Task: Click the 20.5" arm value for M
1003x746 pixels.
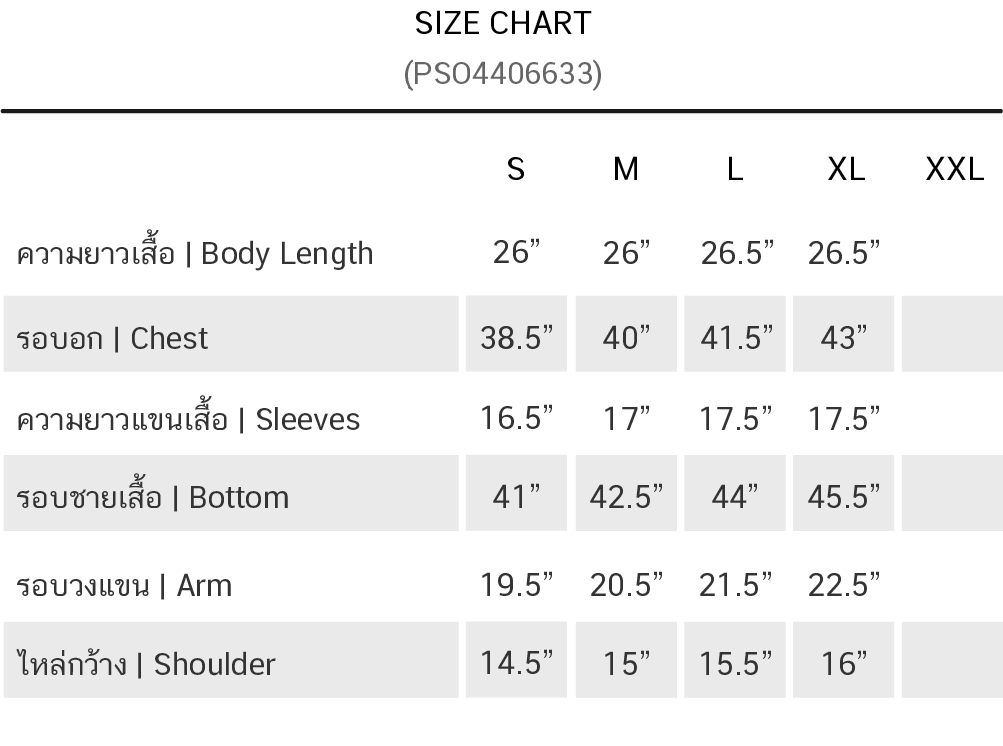Action: point(626,585)
